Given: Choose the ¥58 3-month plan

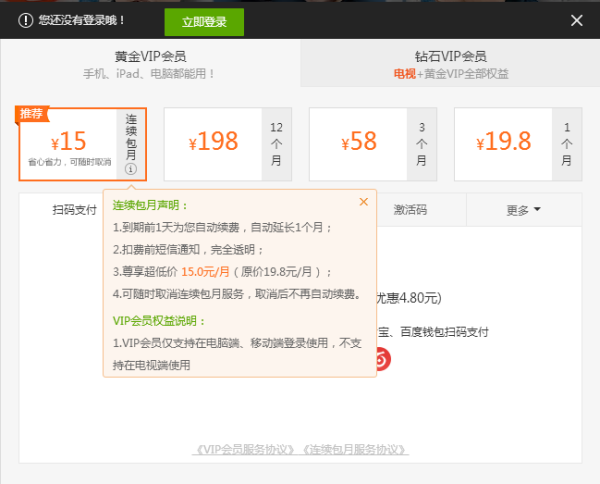Looking at the screenshot, I should (x=358, y=142).
